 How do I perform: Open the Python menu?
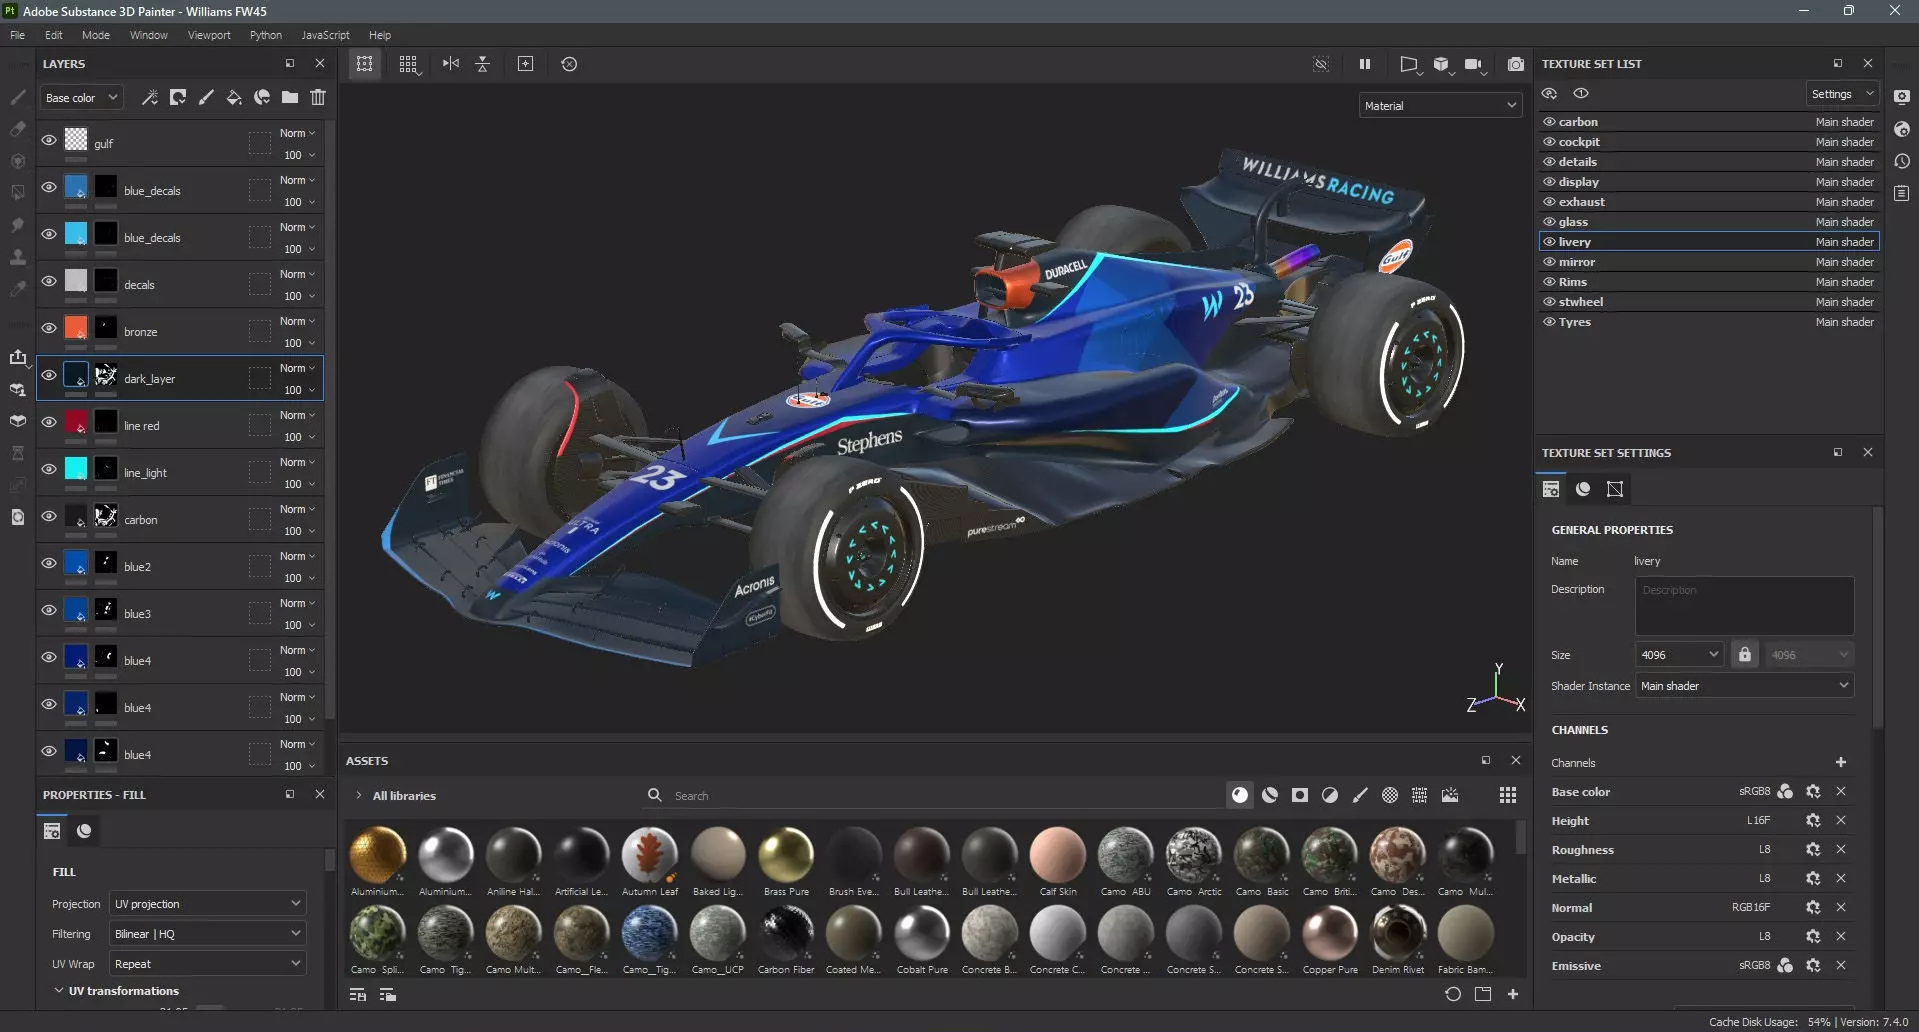[266, 35]
